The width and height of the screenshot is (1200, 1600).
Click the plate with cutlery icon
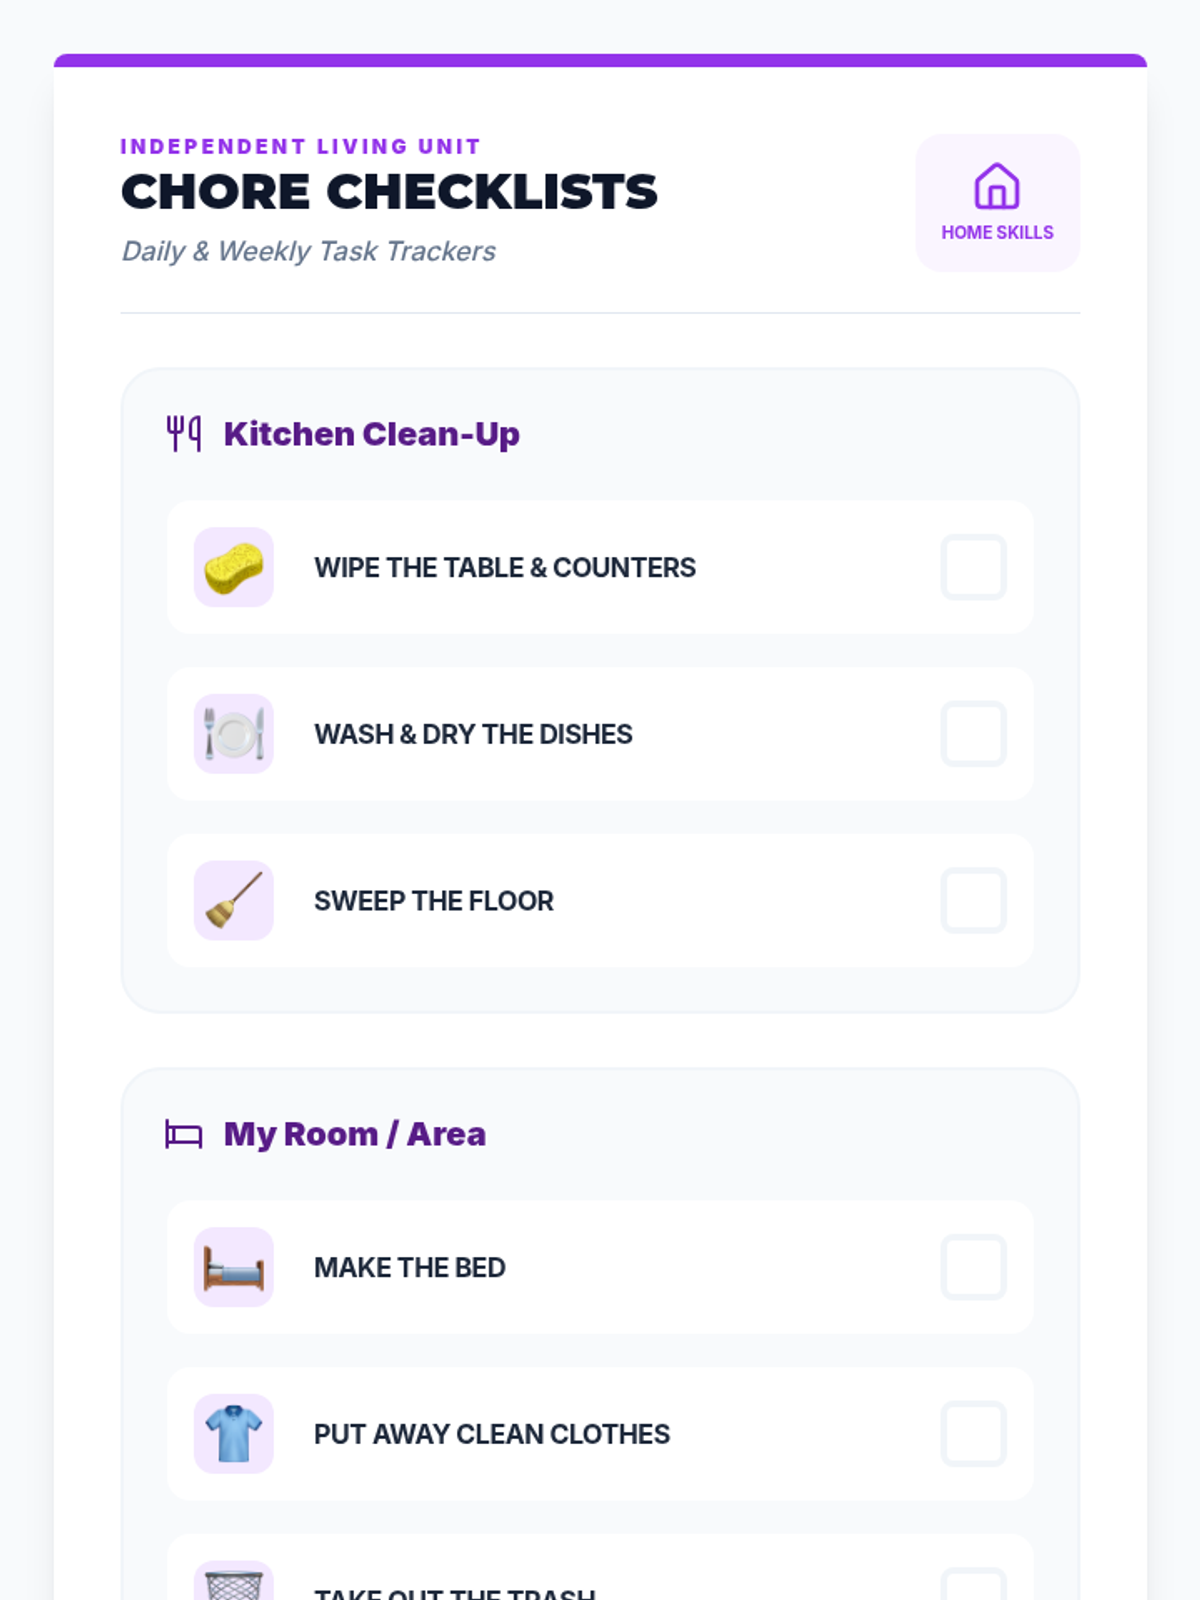[x=234, y=734]
